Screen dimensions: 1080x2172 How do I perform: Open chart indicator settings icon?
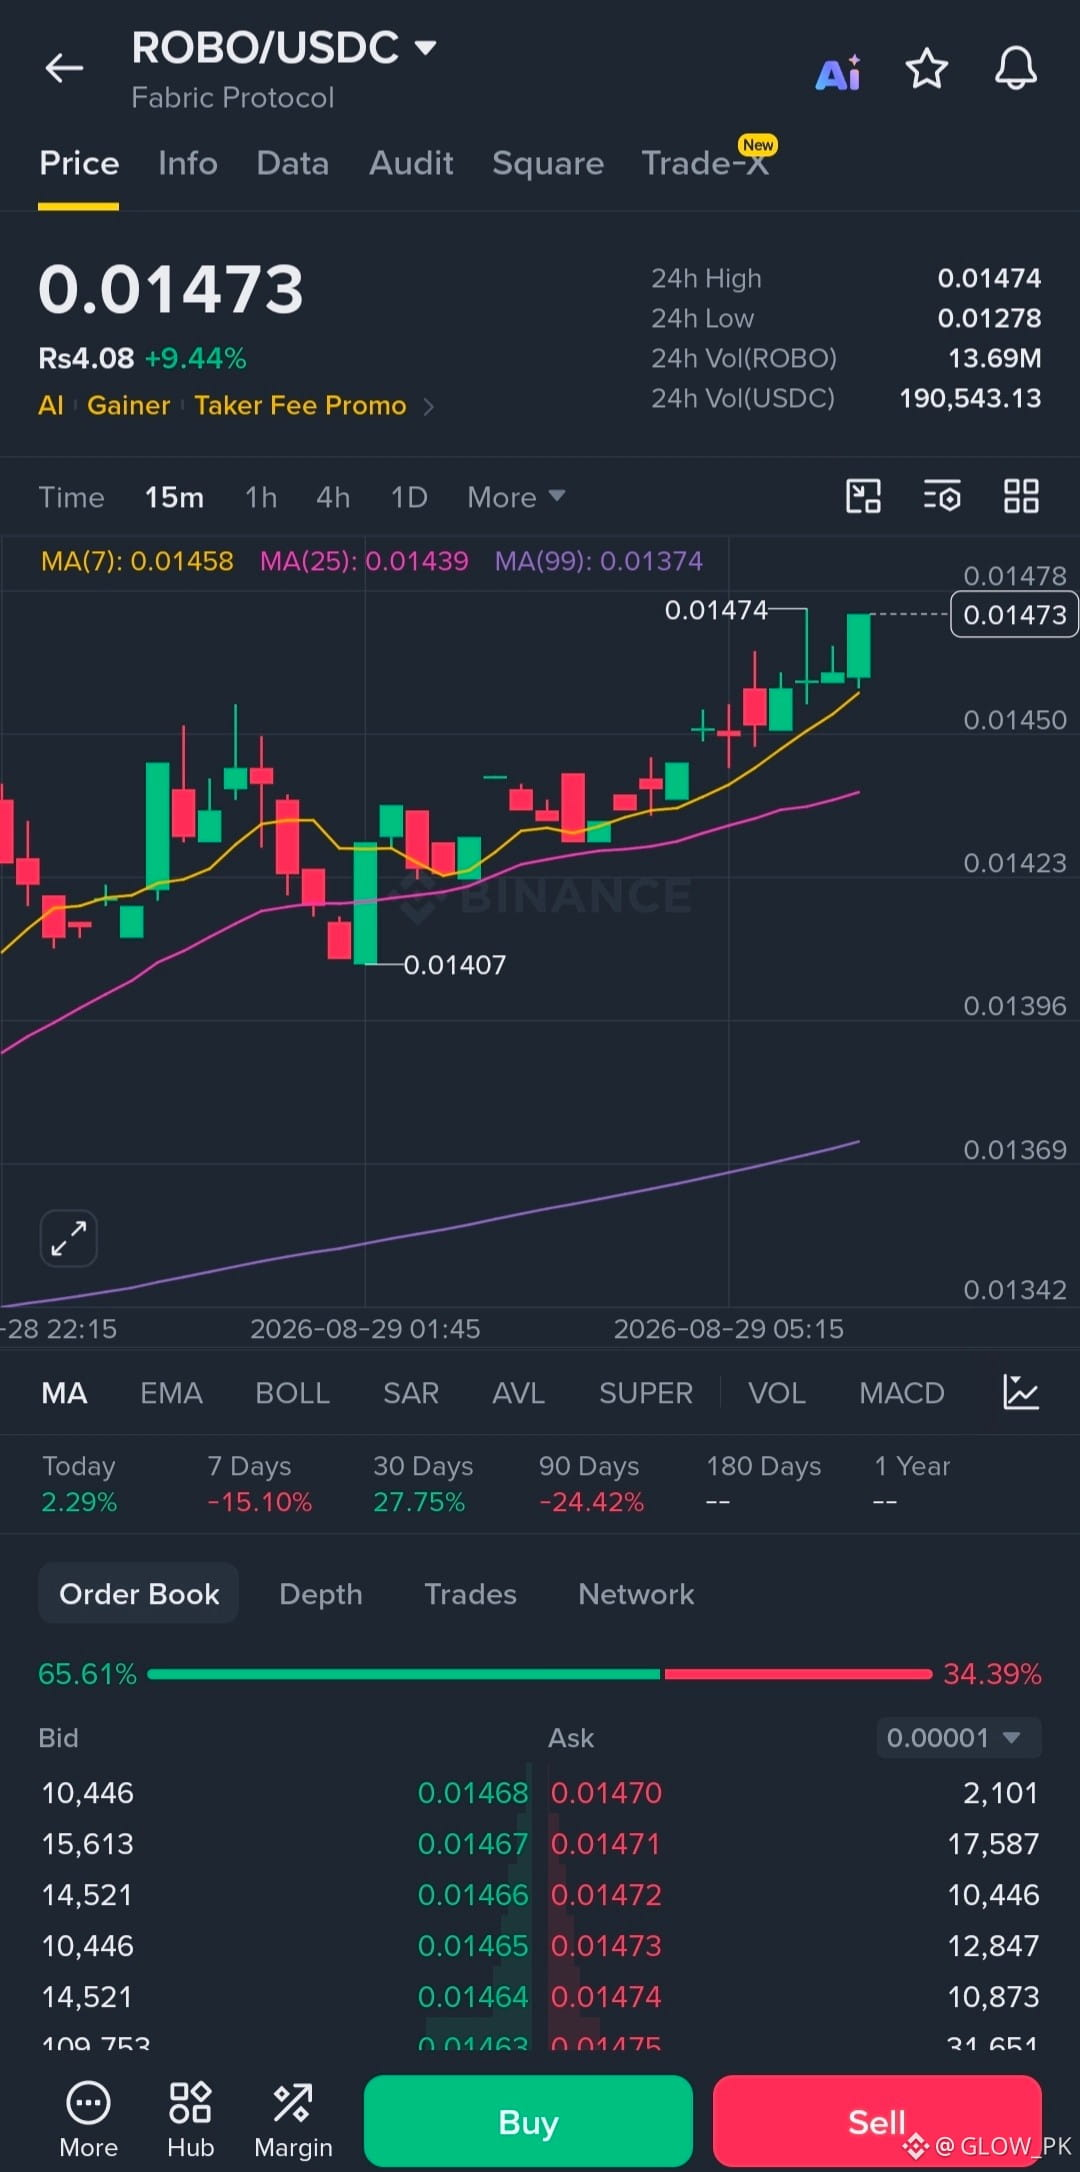point(942,496)
